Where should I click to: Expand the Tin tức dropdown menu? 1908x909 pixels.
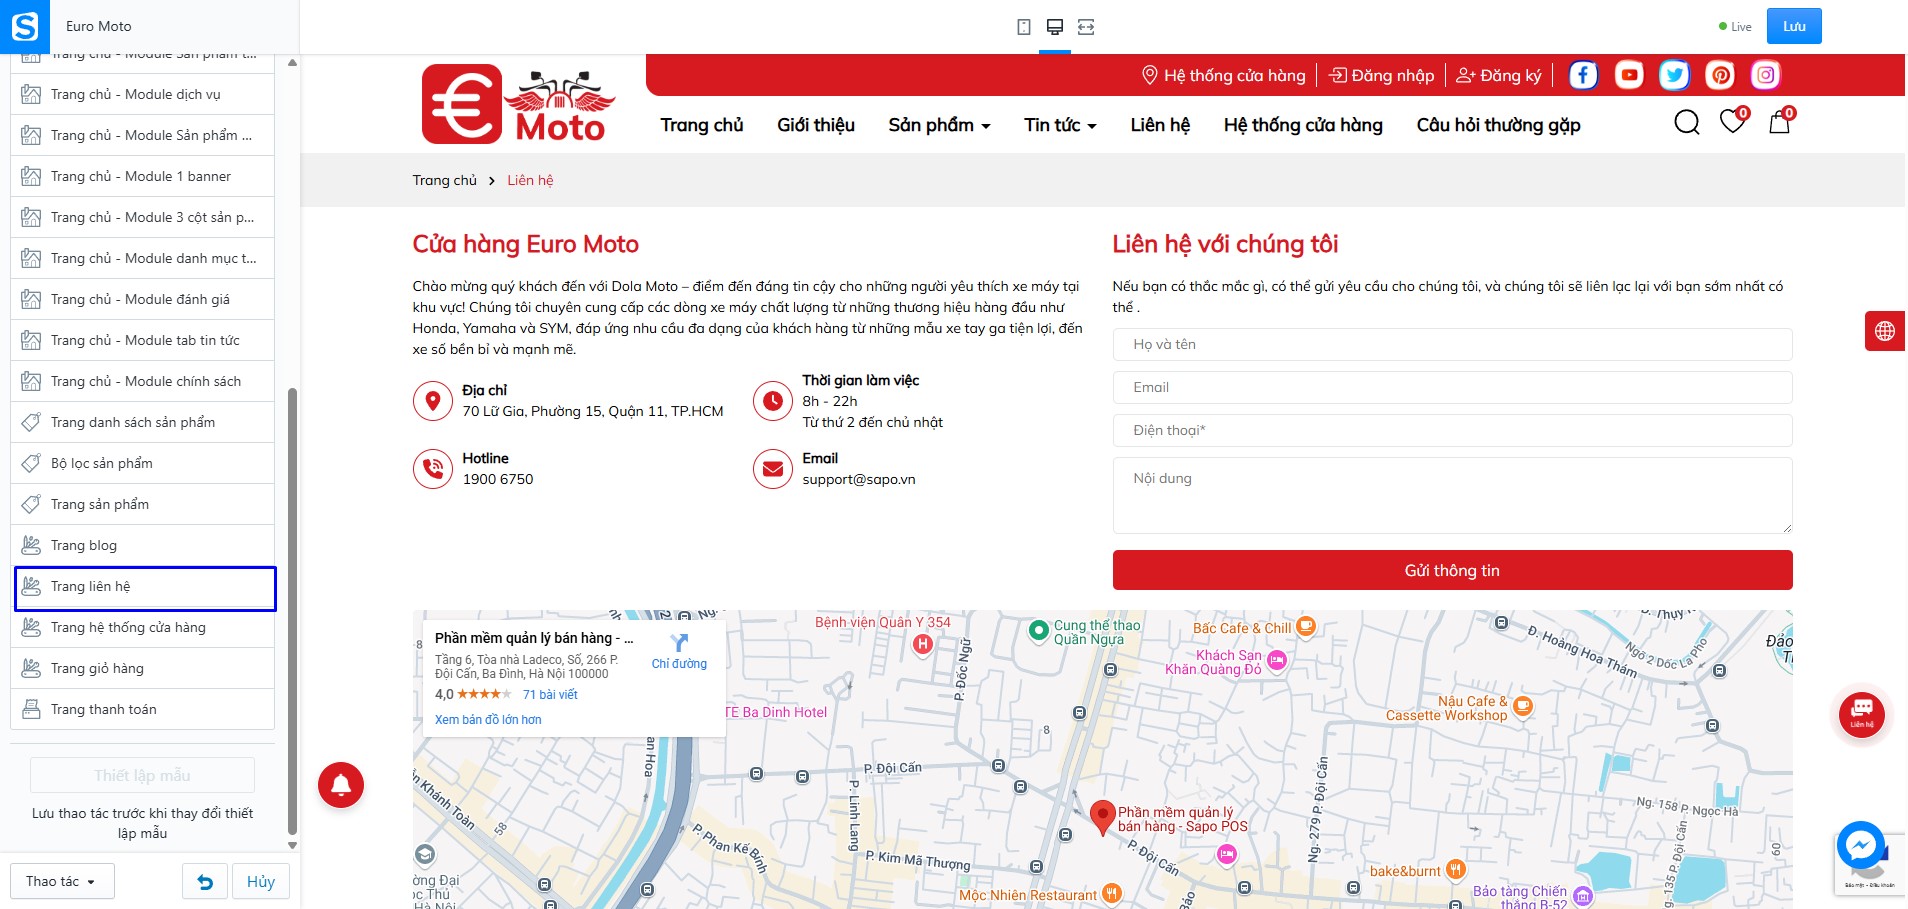point(1060,125)
